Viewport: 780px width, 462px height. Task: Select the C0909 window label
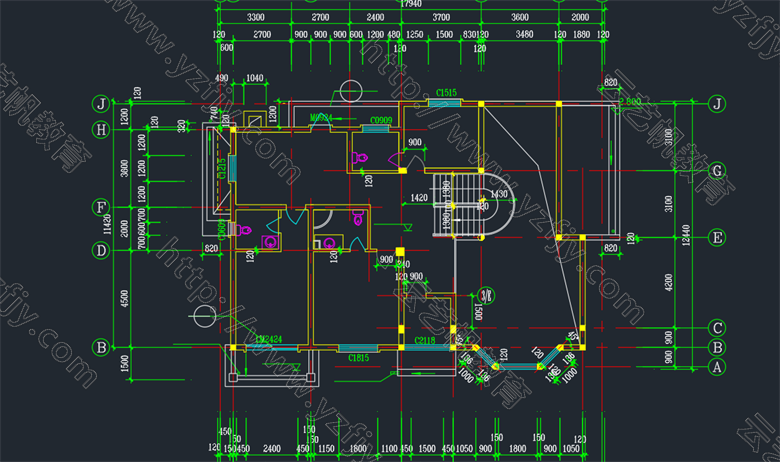(381, 120)
